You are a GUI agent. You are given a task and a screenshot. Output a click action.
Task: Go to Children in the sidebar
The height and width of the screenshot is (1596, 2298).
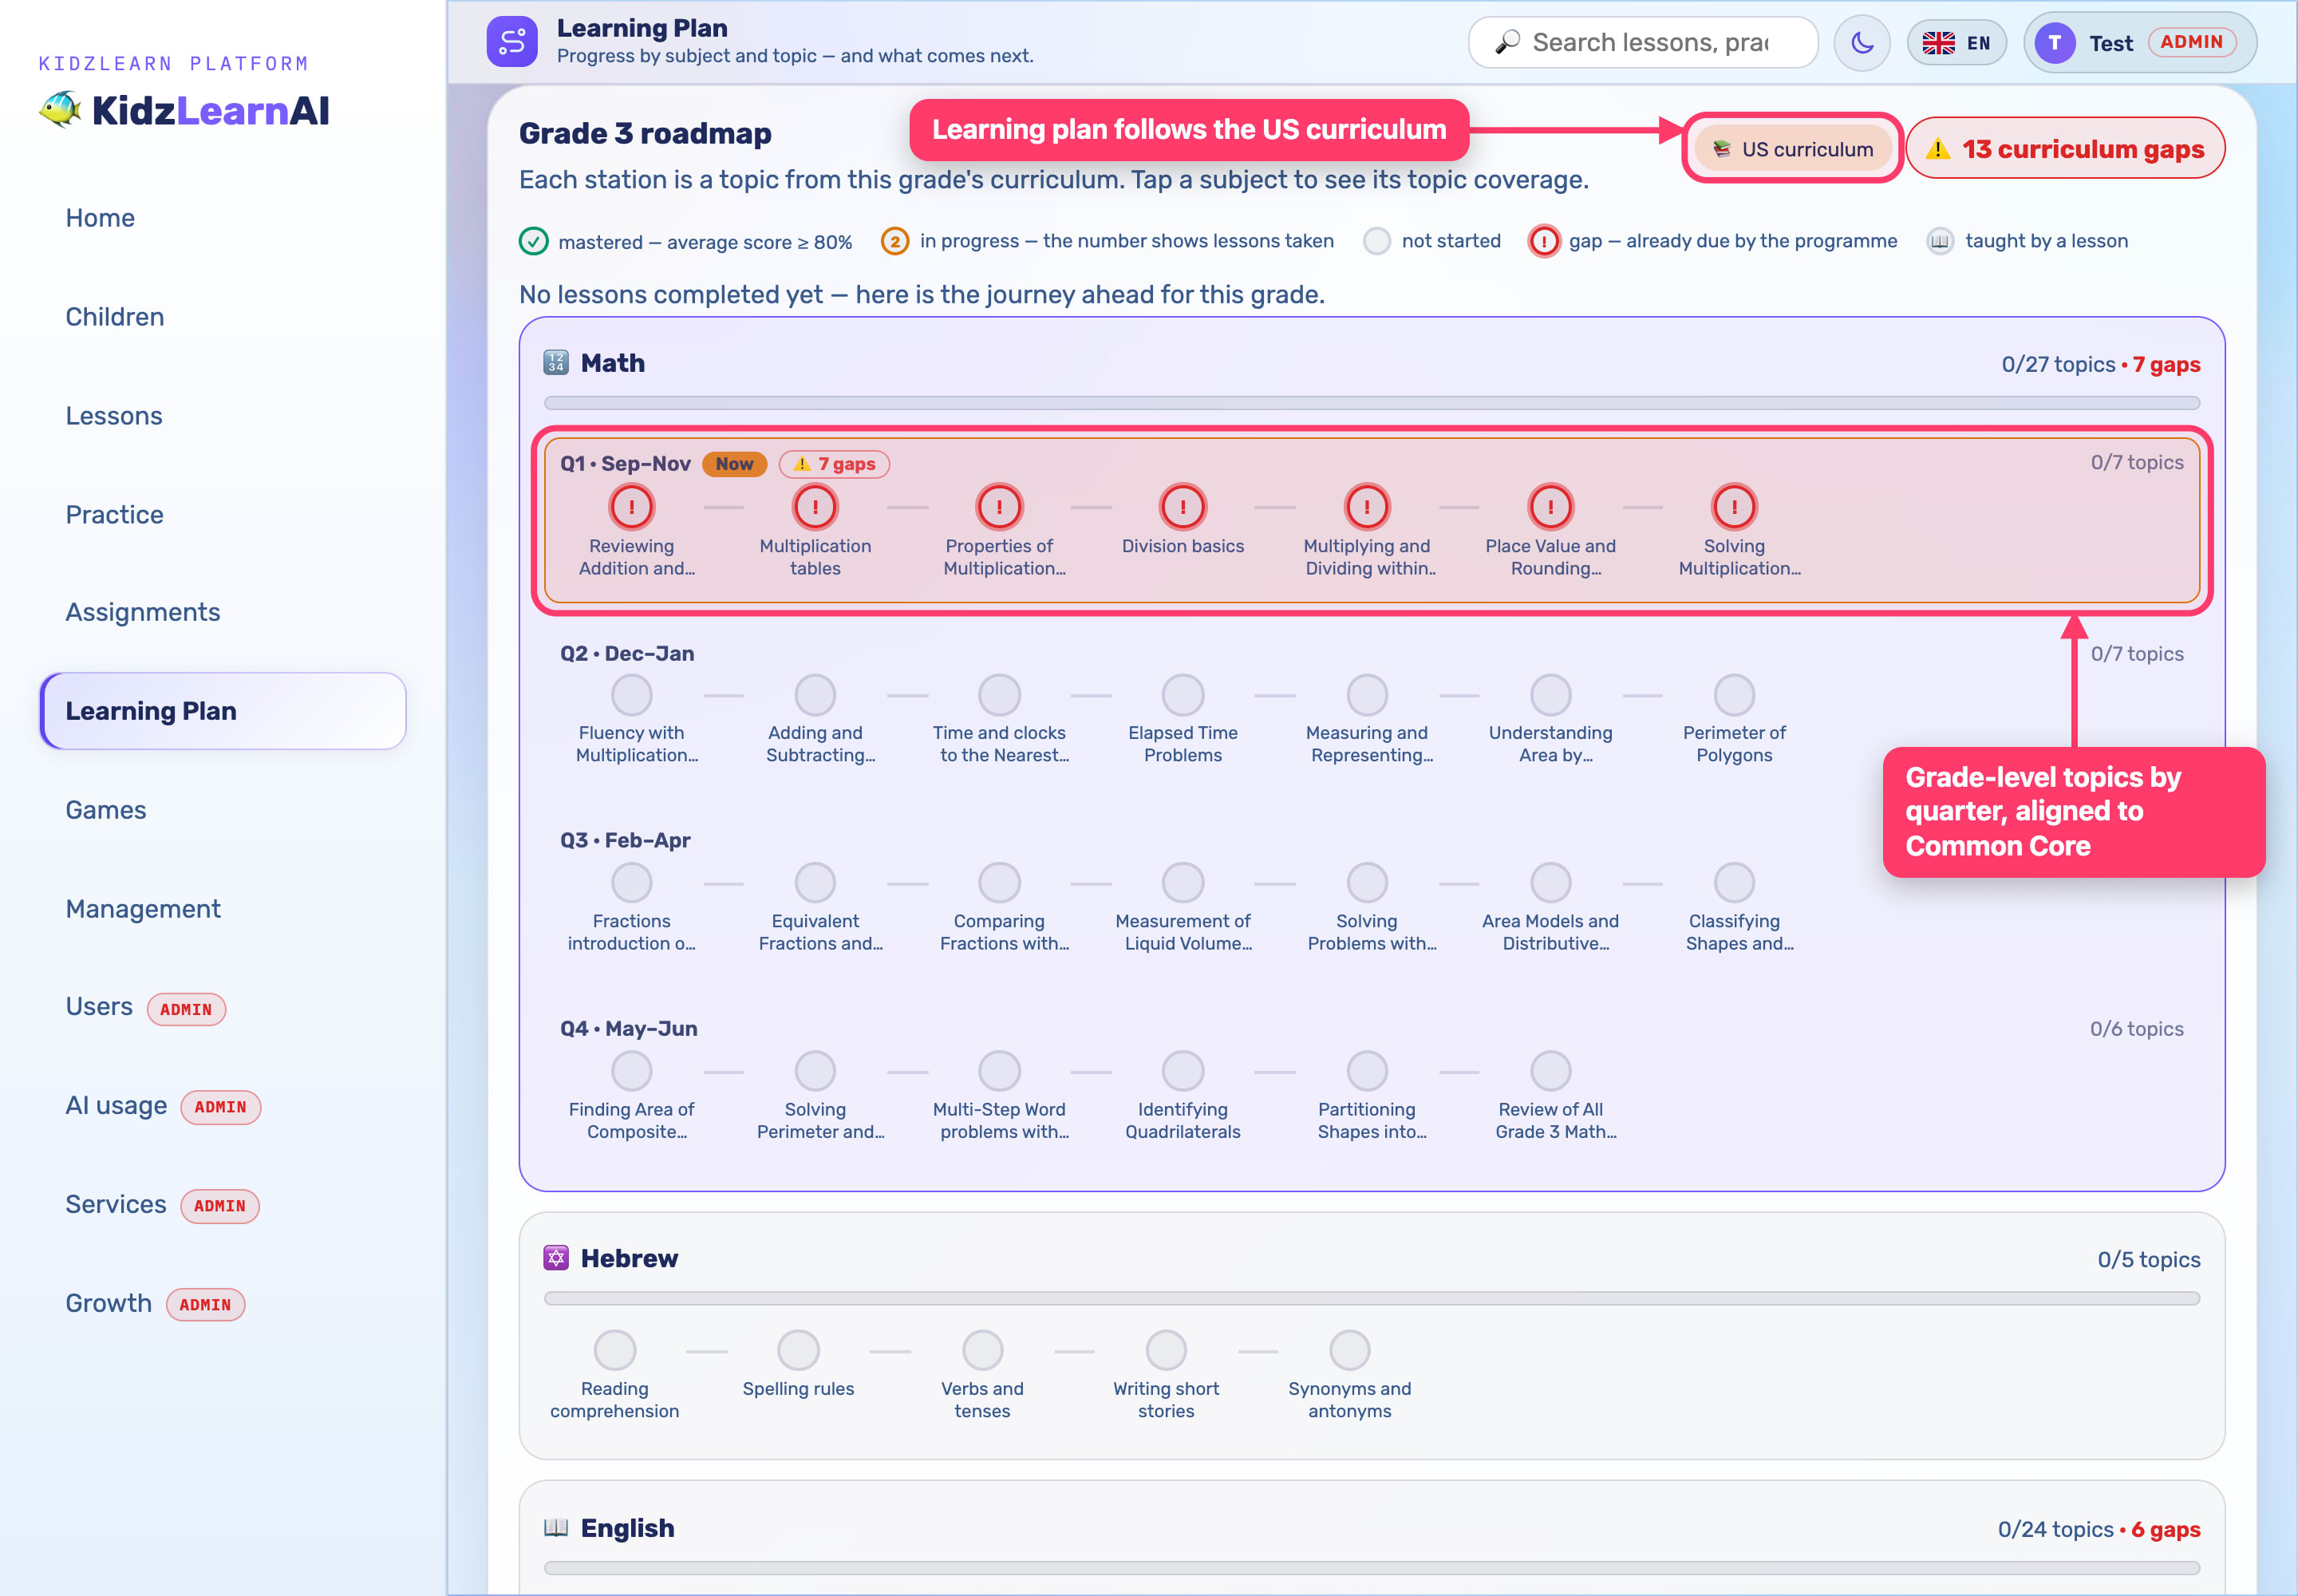click(114, 317)
